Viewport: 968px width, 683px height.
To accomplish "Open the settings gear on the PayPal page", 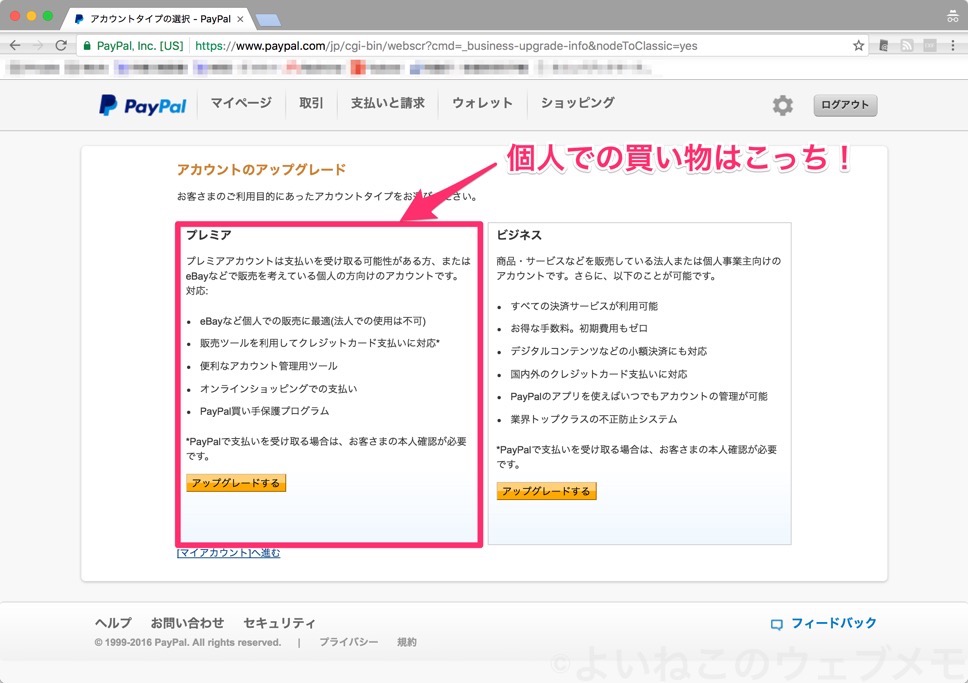I will [x=783, y=104].
